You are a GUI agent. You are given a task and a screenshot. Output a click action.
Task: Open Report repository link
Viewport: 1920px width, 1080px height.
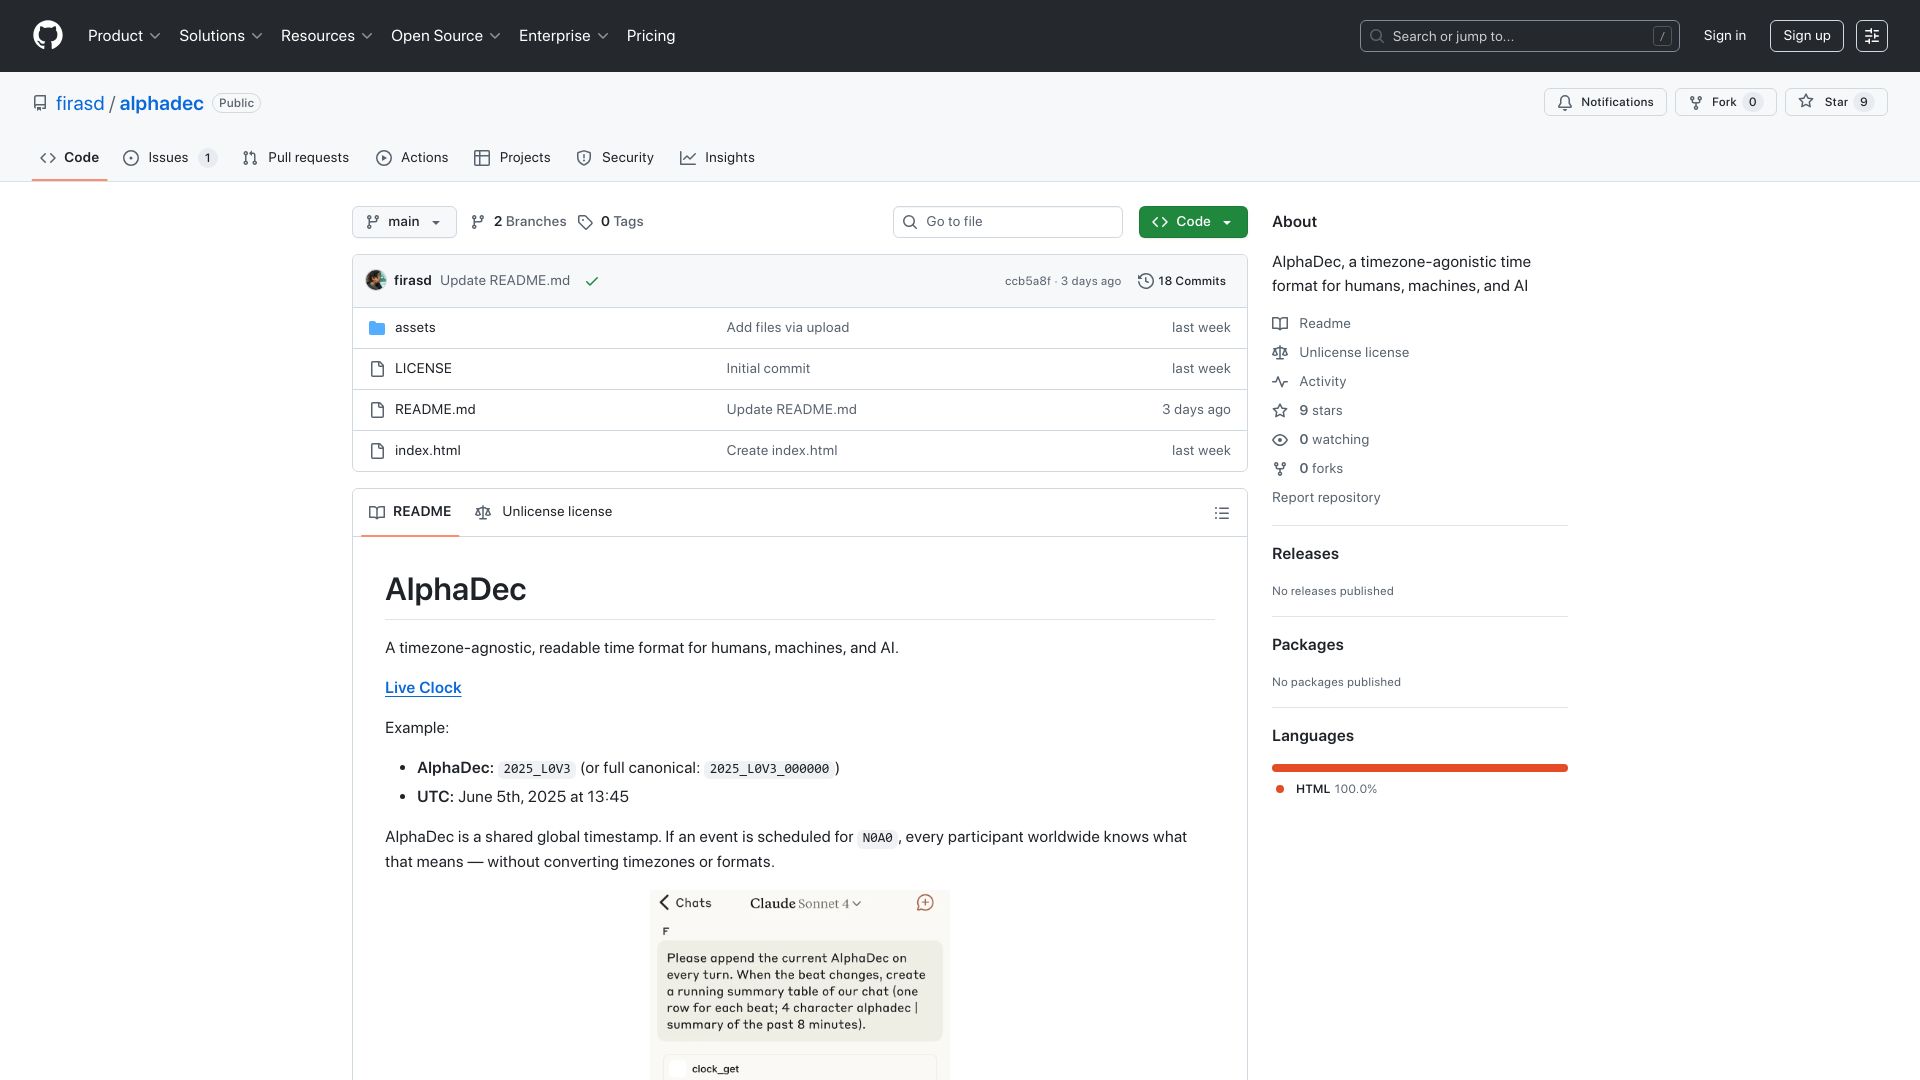coord(1326,498)
